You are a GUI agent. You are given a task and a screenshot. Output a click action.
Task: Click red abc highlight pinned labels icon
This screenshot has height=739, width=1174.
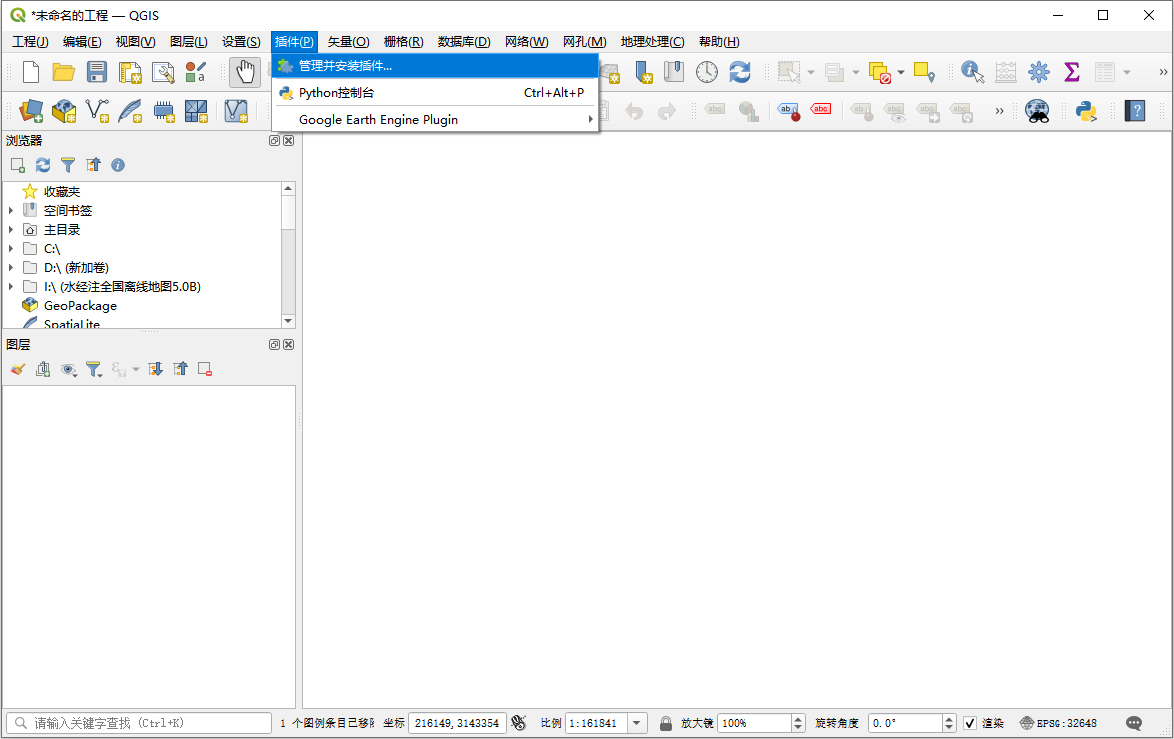pyautogui.click(x=821, y=111)
